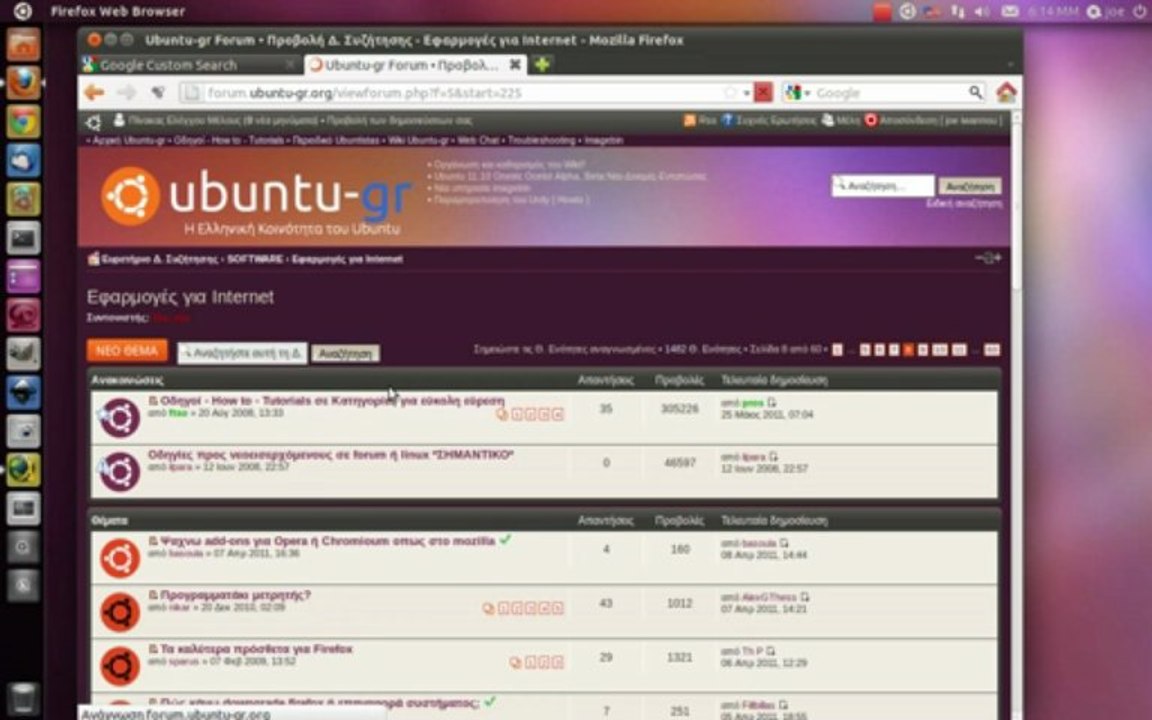Screen dimensions: 1152x720
Task: Click the forum search box in header
Action: click(x=882, y=186)
